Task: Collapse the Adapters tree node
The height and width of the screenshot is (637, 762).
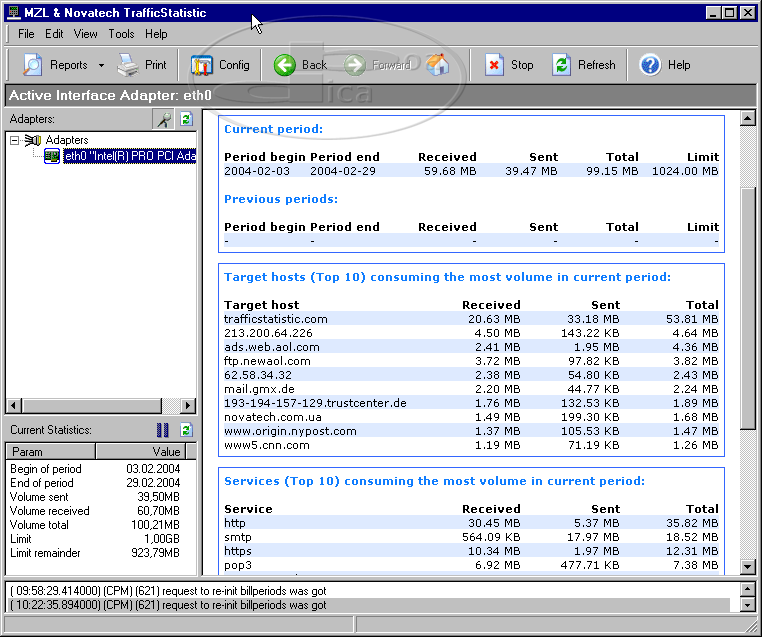Action: point(15,141)
